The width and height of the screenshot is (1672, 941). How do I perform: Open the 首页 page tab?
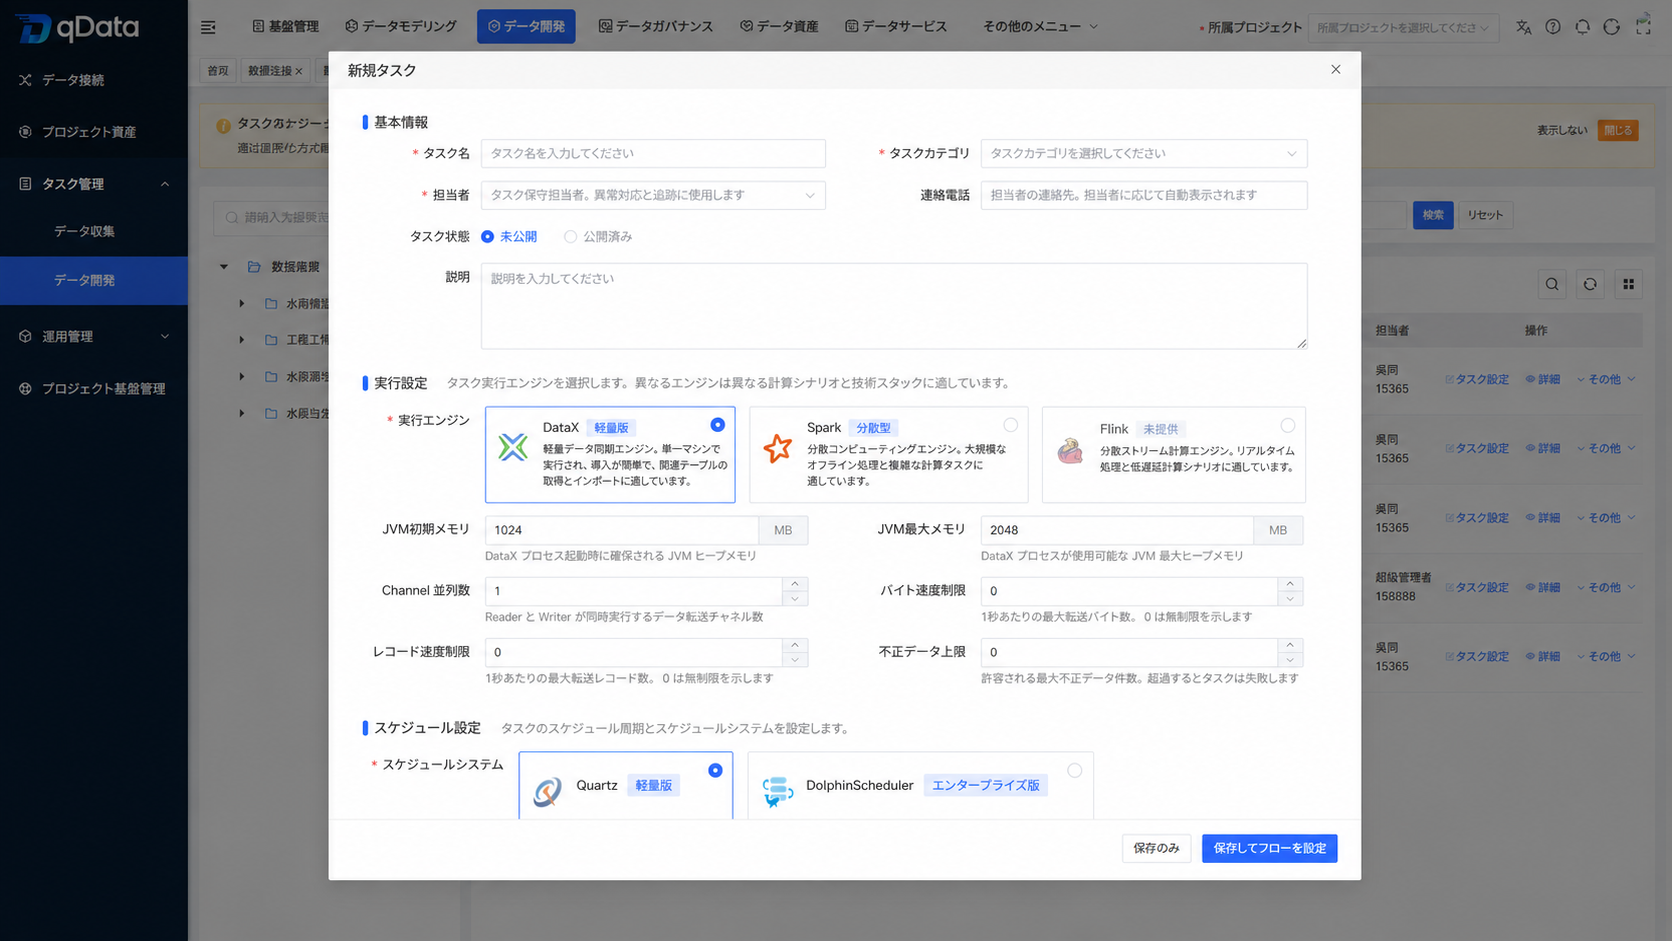218,71
